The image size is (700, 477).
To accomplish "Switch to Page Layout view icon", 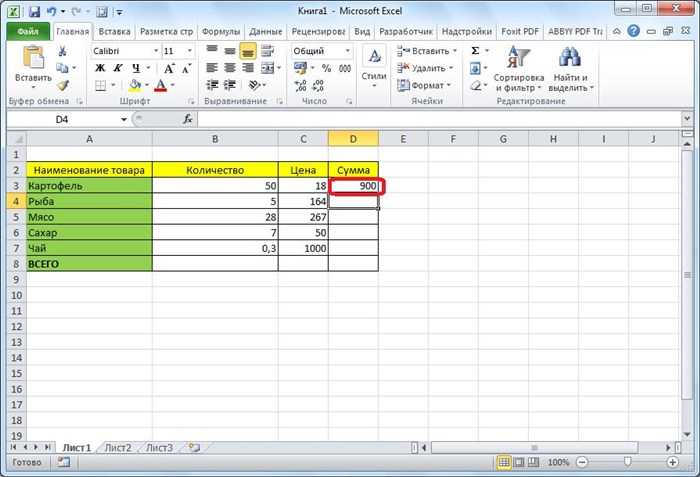I will click(519, 462).
